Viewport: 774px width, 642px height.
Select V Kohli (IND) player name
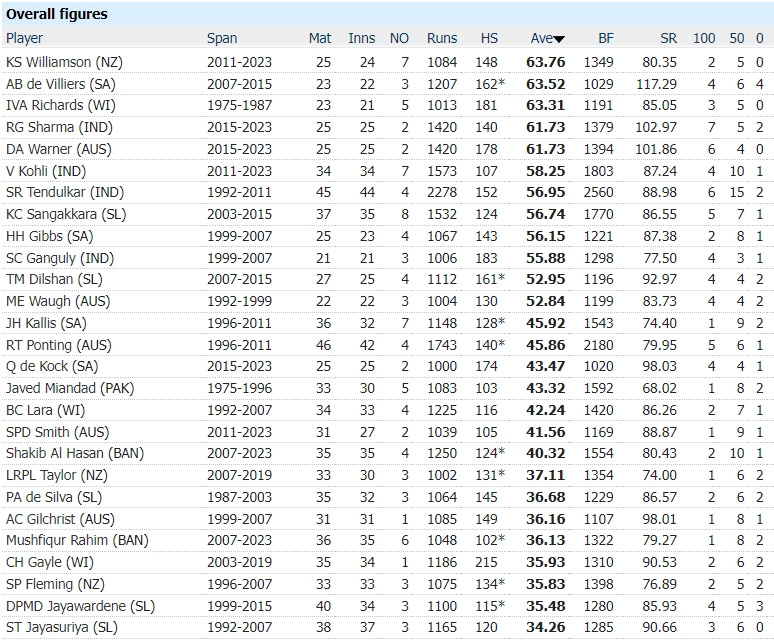pyautogui.click(x=46, y=171)
